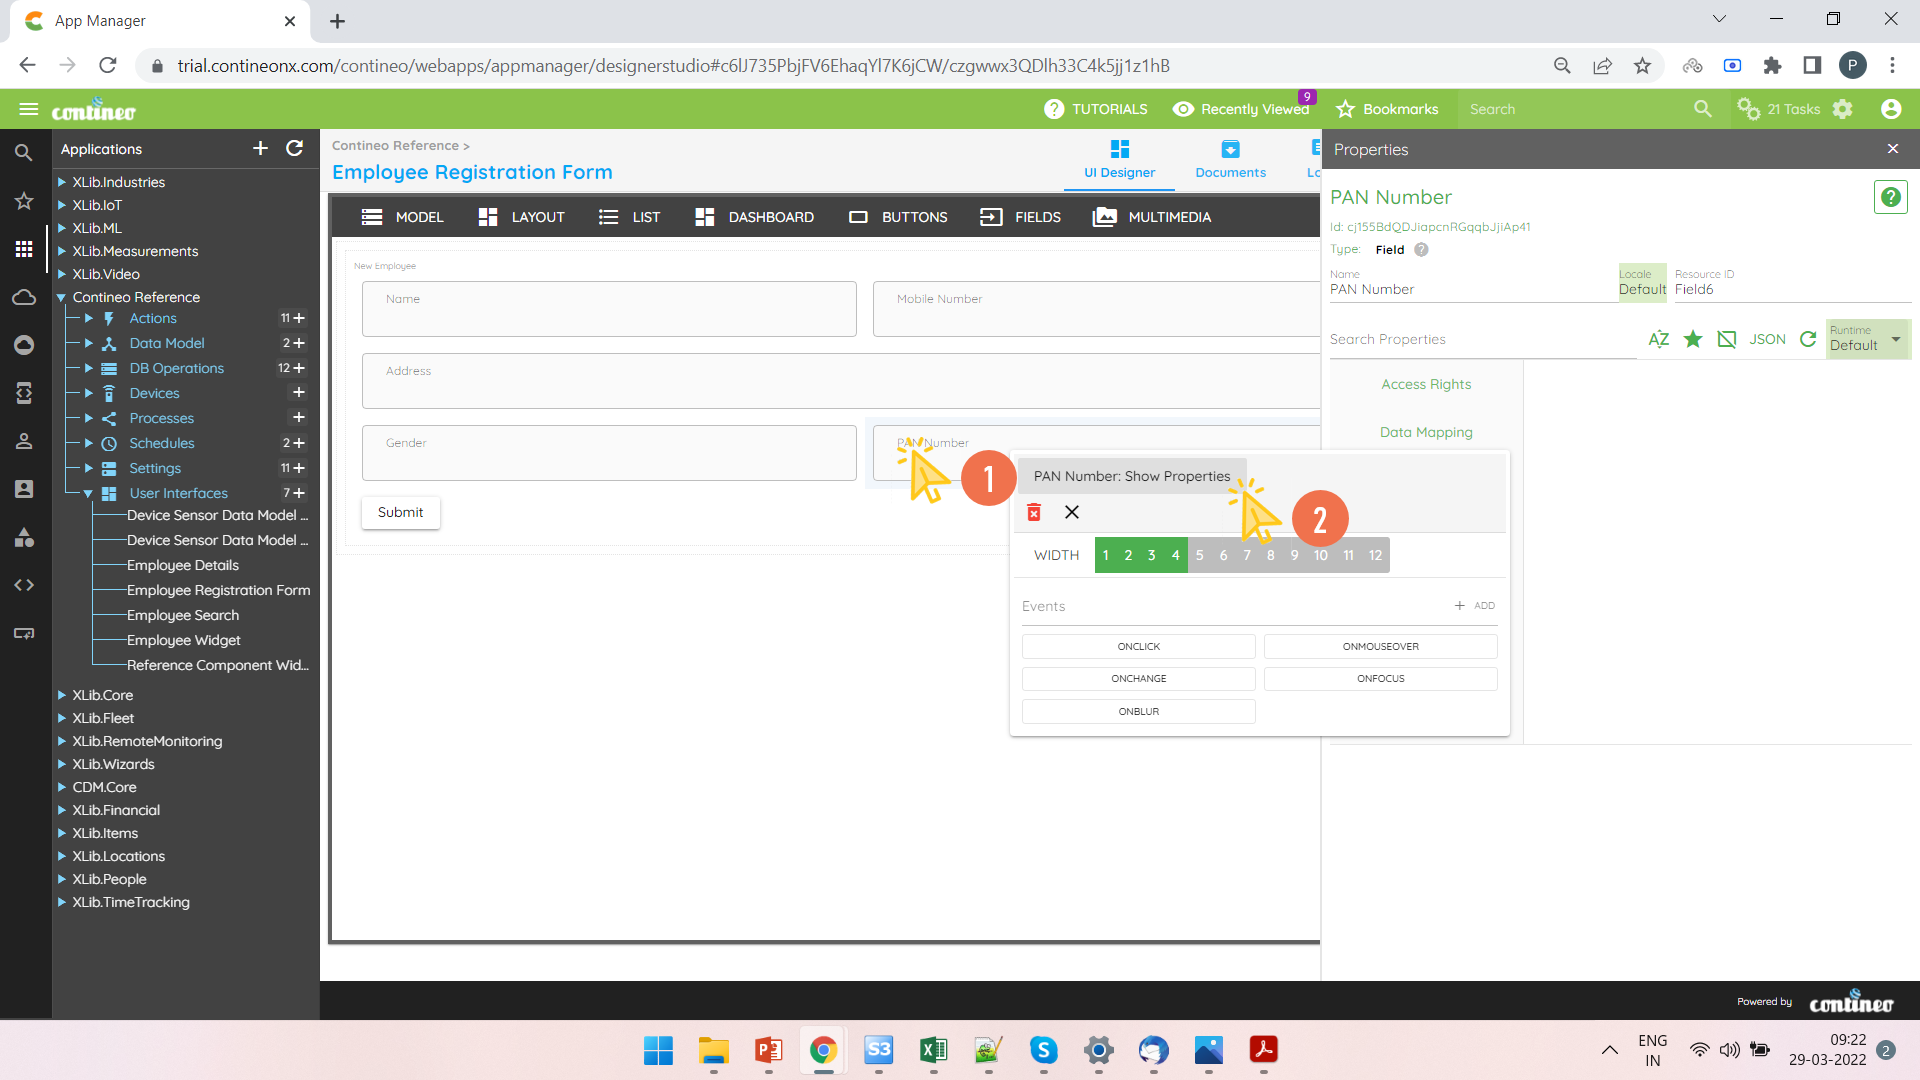
Task: Click the green help icon in Properties
Action: click(x=1890, y=197)
